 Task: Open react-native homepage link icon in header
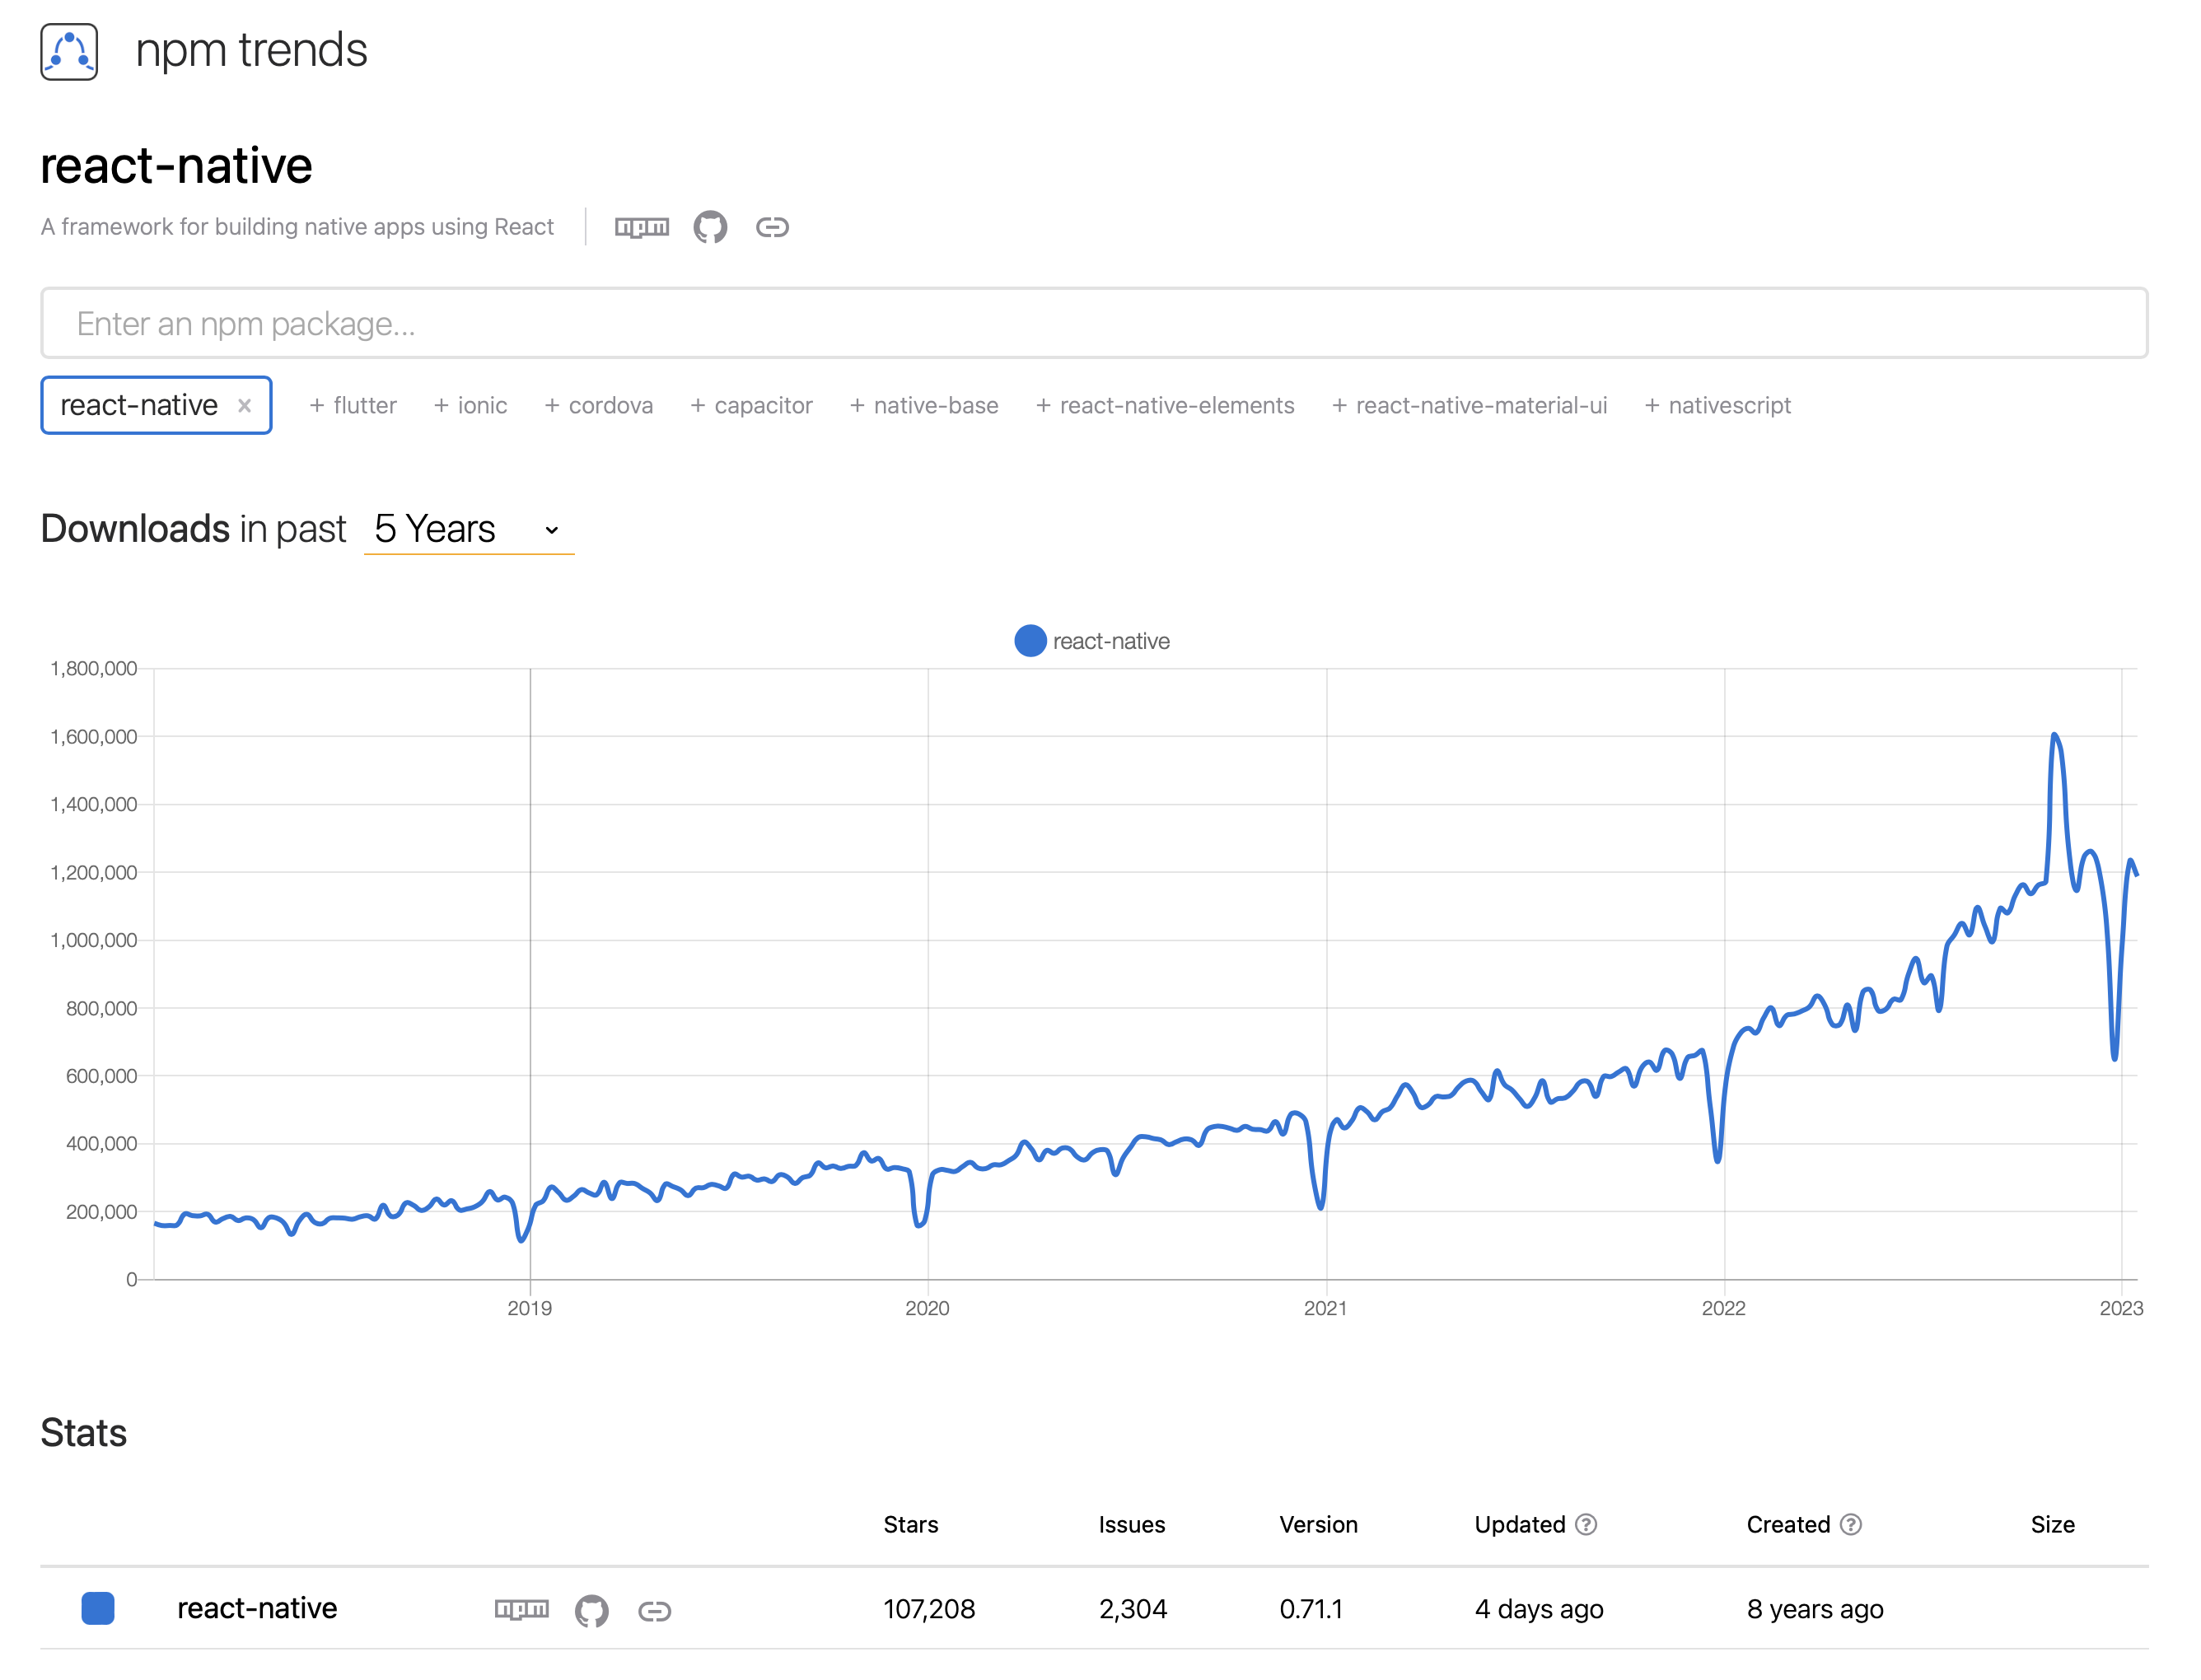[x=772, y=227]
